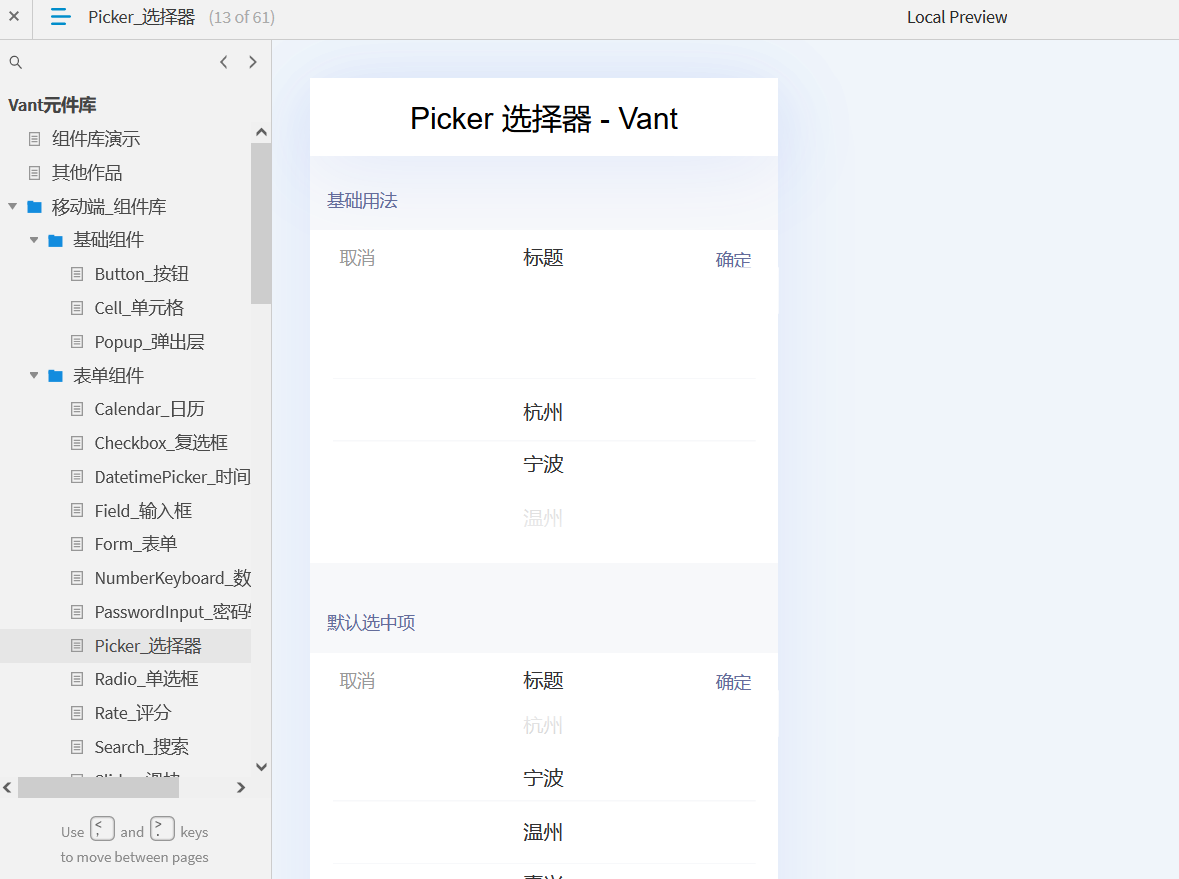Click the page icon beside Form_表单
1179x879 pixels.
tap(77, 544)
